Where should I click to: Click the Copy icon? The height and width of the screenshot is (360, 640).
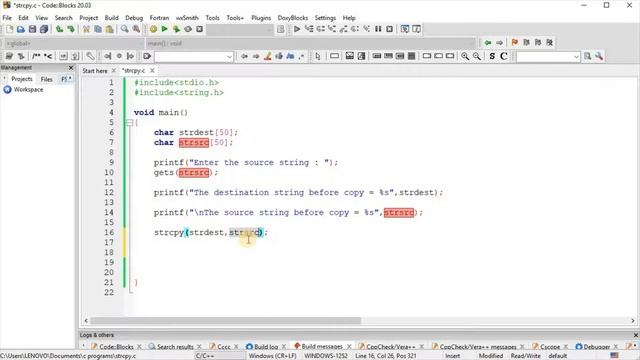[x=98, y=29]
